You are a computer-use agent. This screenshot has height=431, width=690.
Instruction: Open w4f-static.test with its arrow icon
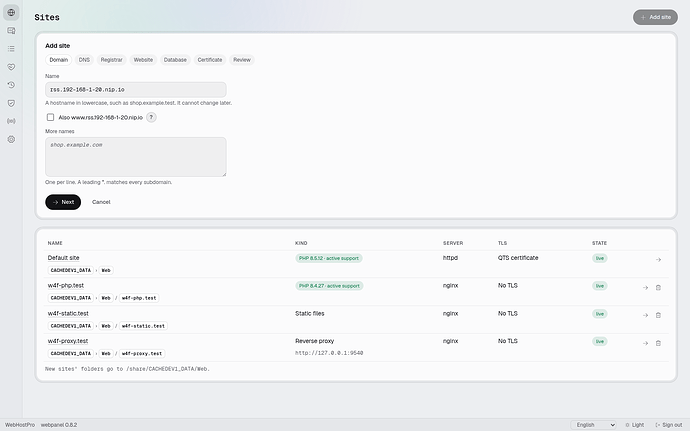tap(645, 315)
